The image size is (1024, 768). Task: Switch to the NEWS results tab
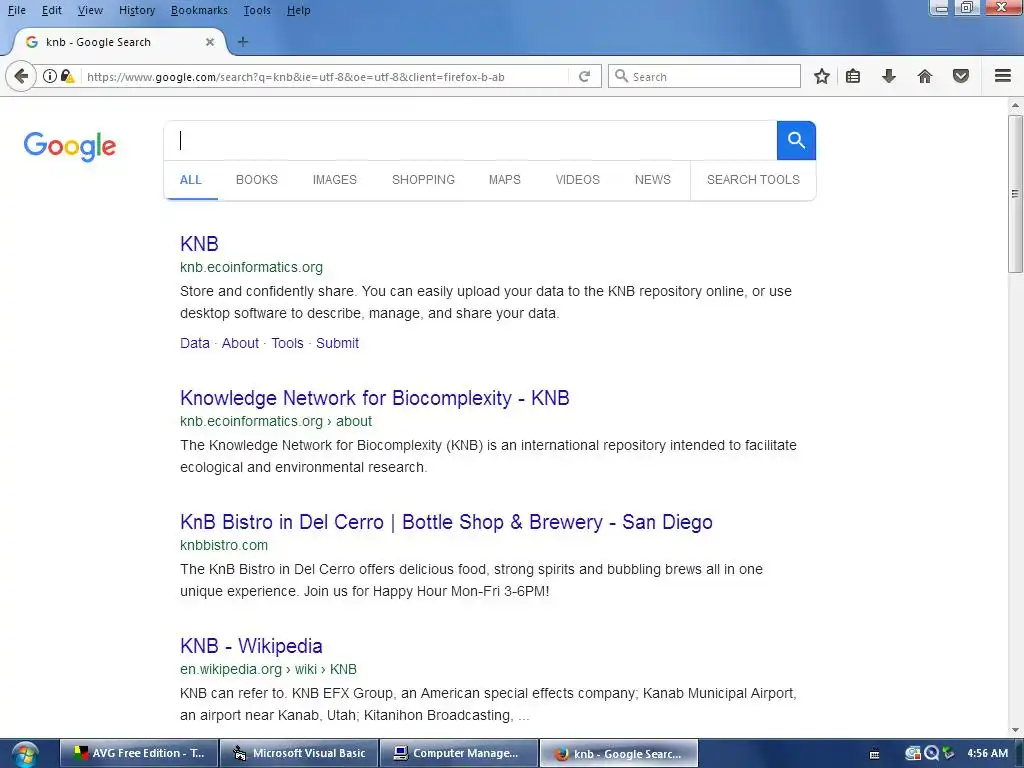pyautogui.click(x=652, y=180)
